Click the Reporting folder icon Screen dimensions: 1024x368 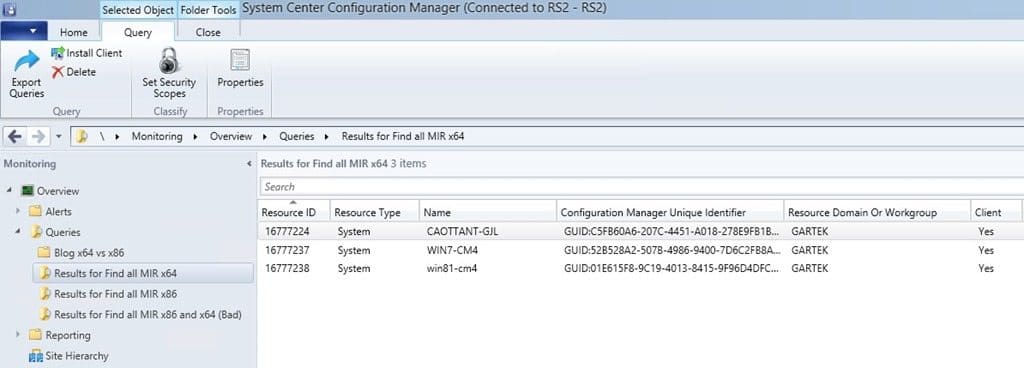35,335
